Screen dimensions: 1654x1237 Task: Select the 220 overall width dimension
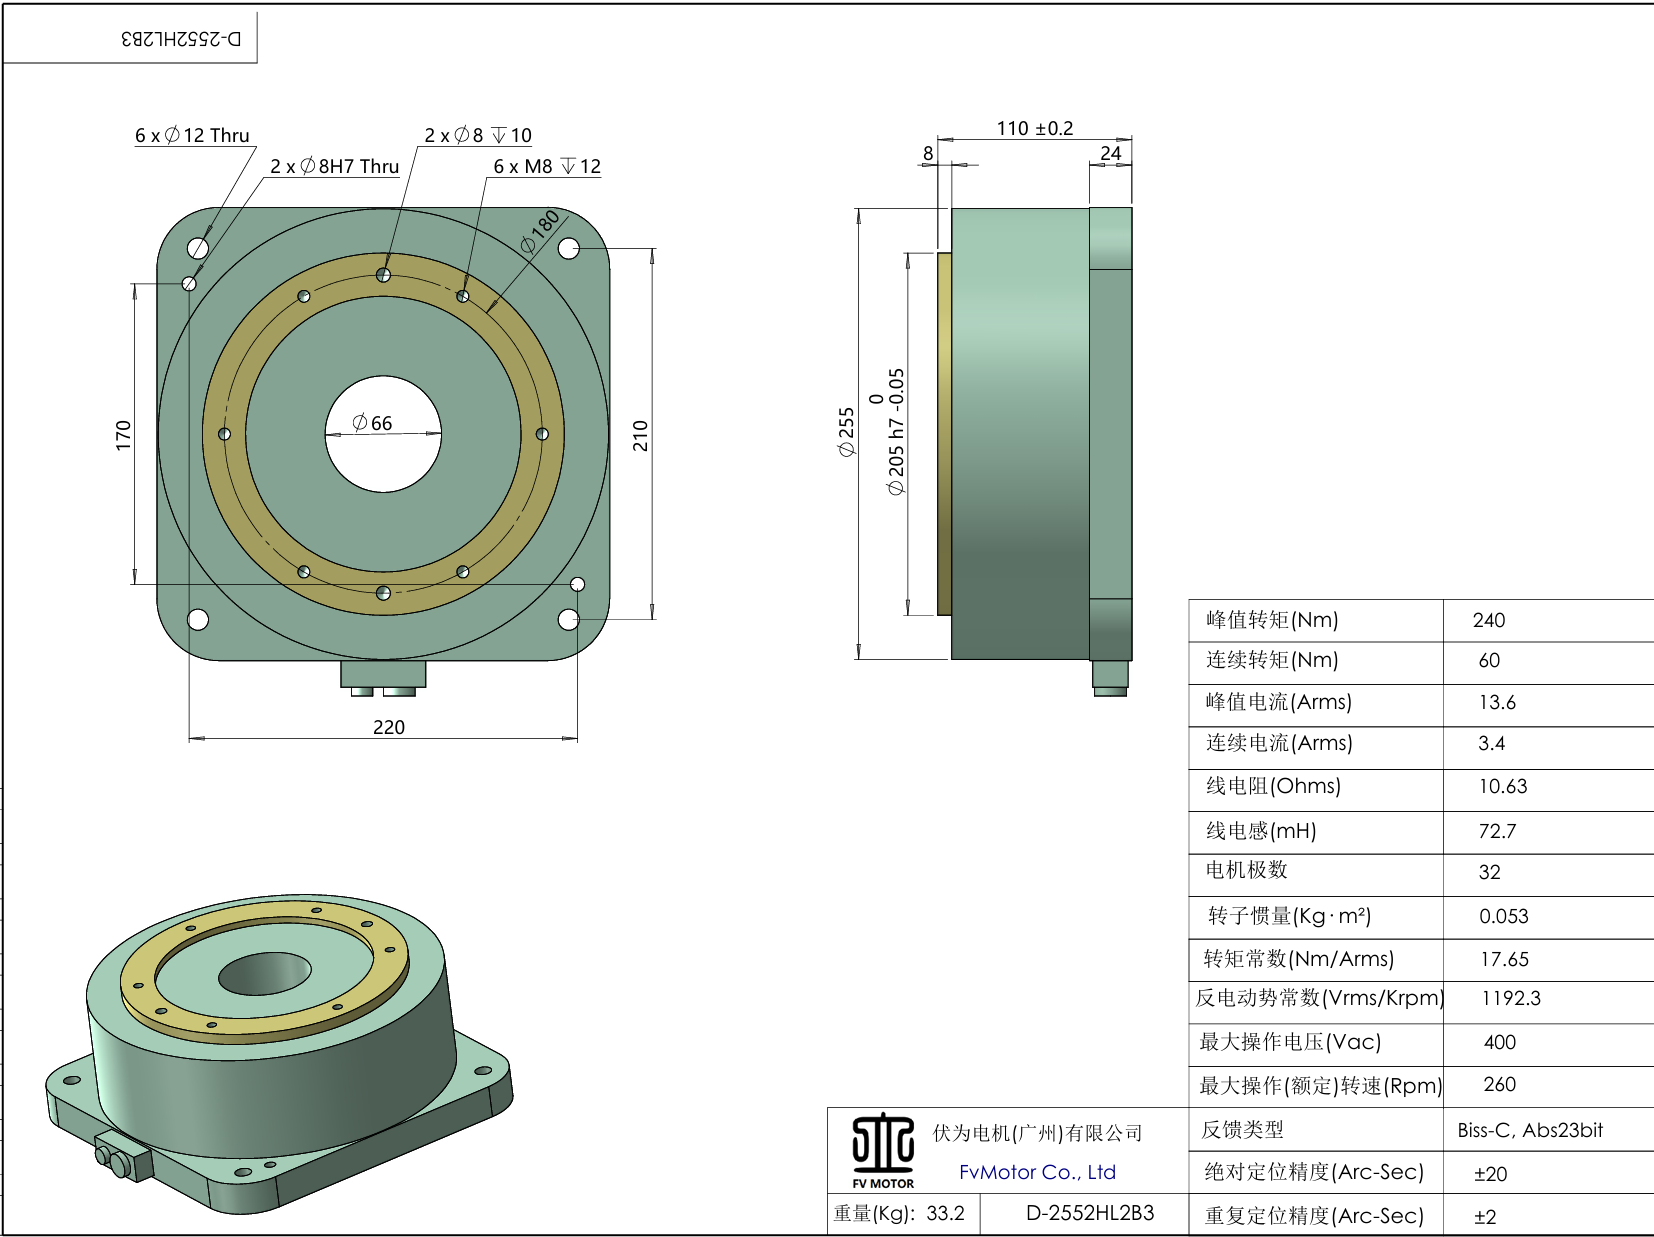click(389, 727)
